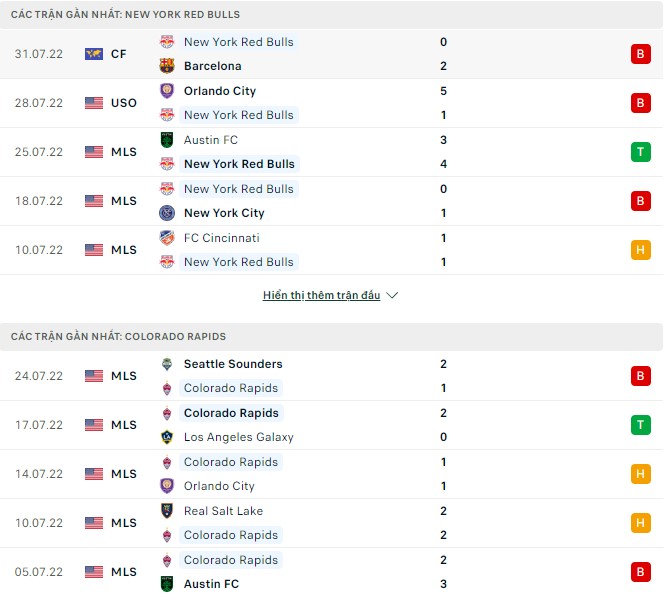Image resolution: width=670 pixels, height=598 pixels.
Task: Select the Colorado Rapids section header
Action: (118, 337)
